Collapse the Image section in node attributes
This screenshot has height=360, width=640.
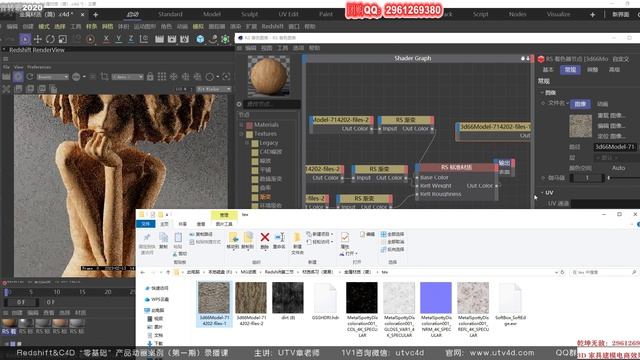click(x=542, y=93)
